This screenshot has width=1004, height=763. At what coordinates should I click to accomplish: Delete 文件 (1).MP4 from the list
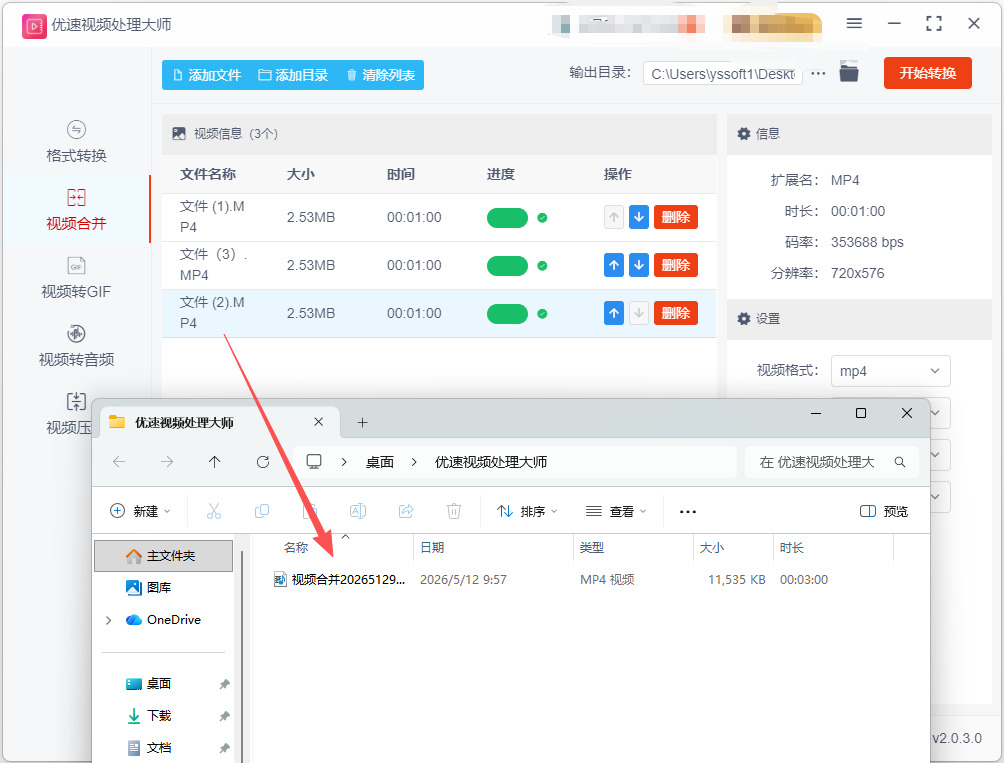pyautogui.click(x=676, y=217)
